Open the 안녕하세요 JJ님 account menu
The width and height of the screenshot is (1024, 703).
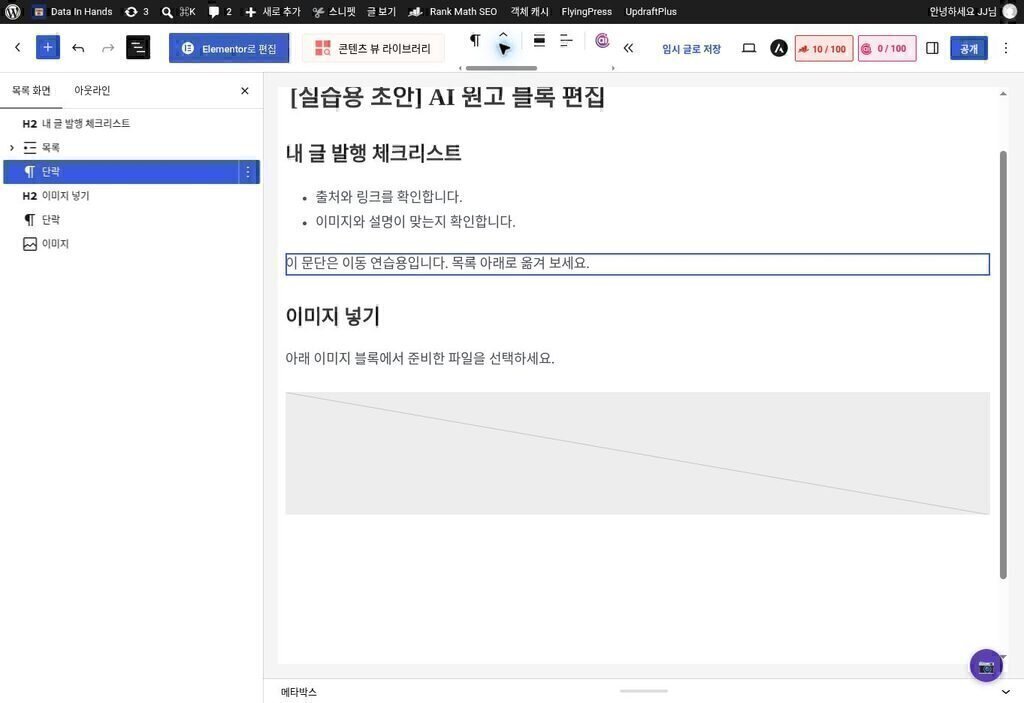[972, 12]
